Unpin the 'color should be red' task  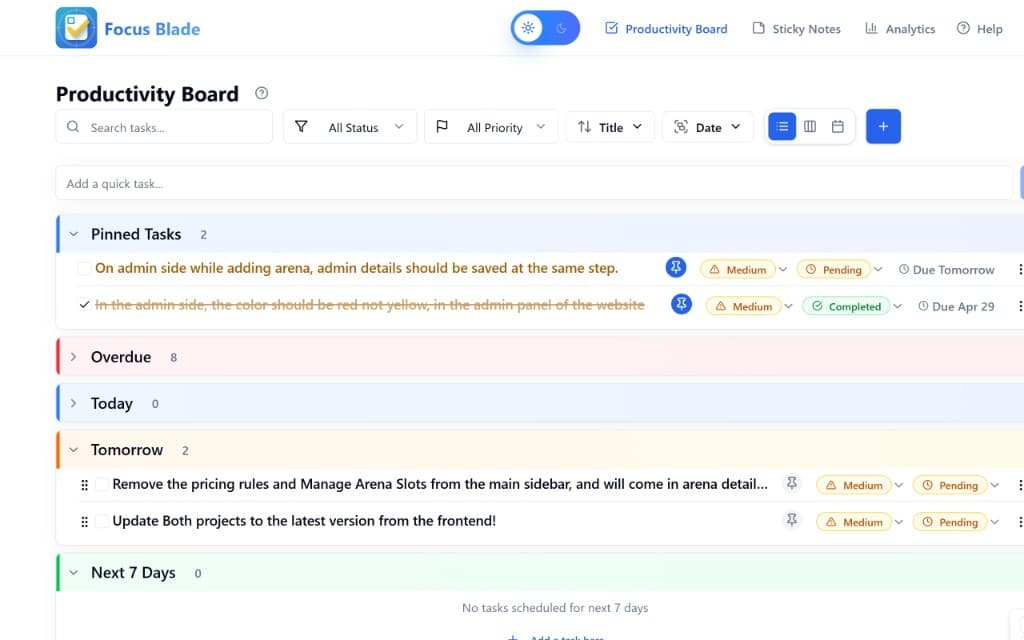[681, 304]
